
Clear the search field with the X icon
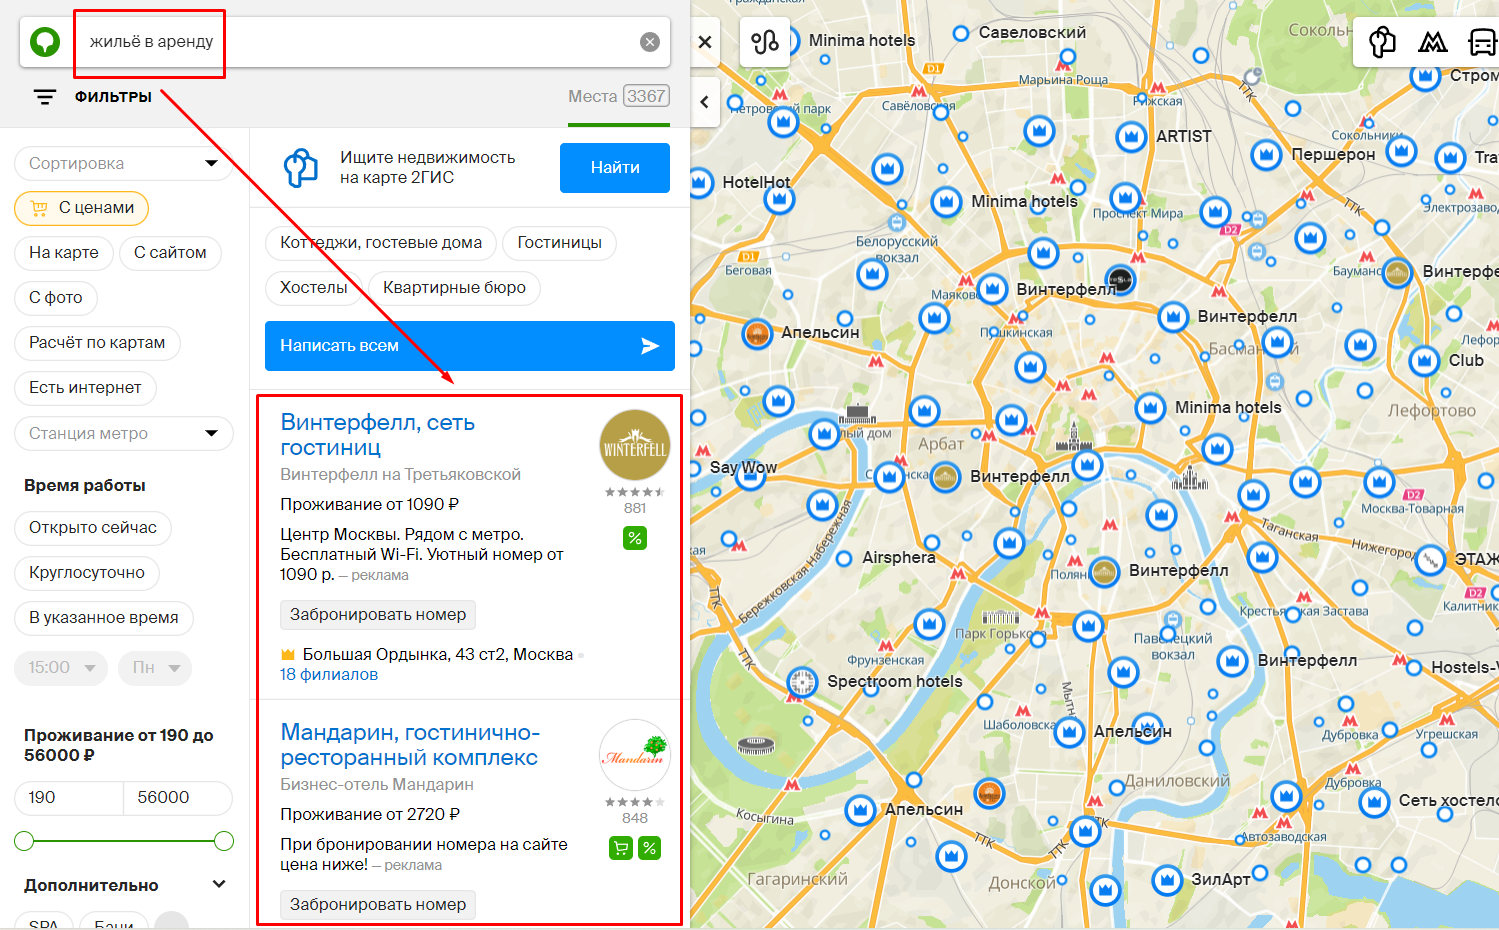coord(650,42)
